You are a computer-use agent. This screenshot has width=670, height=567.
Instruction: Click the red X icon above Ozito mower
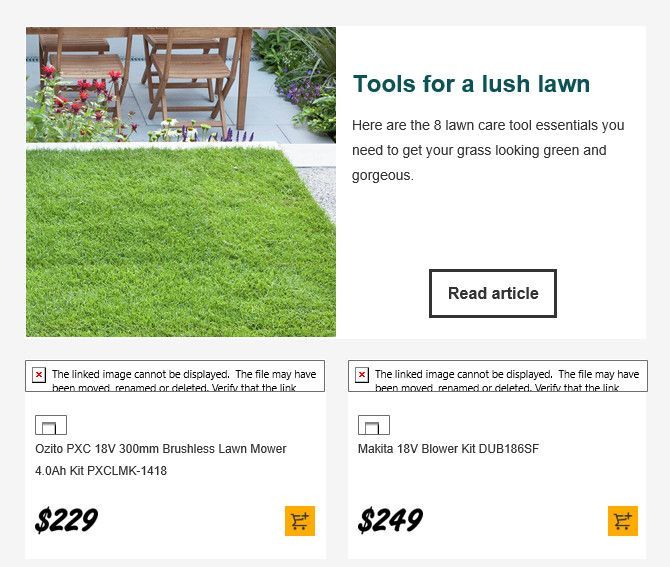(x=39, y=375)
